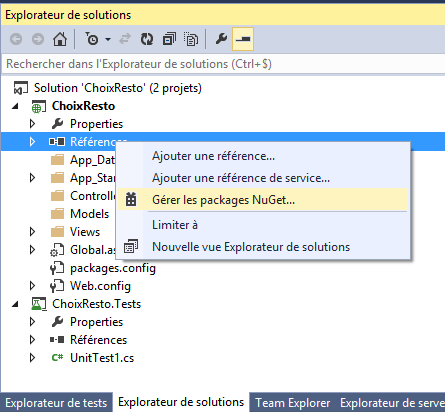Select the ChoixResto project name

(x=83, y=106)
